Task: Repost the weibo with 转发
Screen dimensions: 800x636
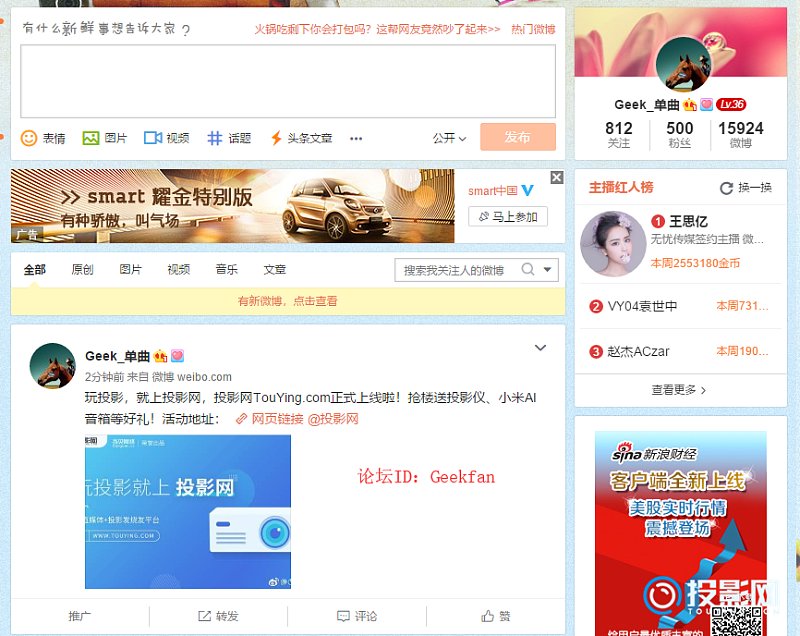Action: [218, 616]
